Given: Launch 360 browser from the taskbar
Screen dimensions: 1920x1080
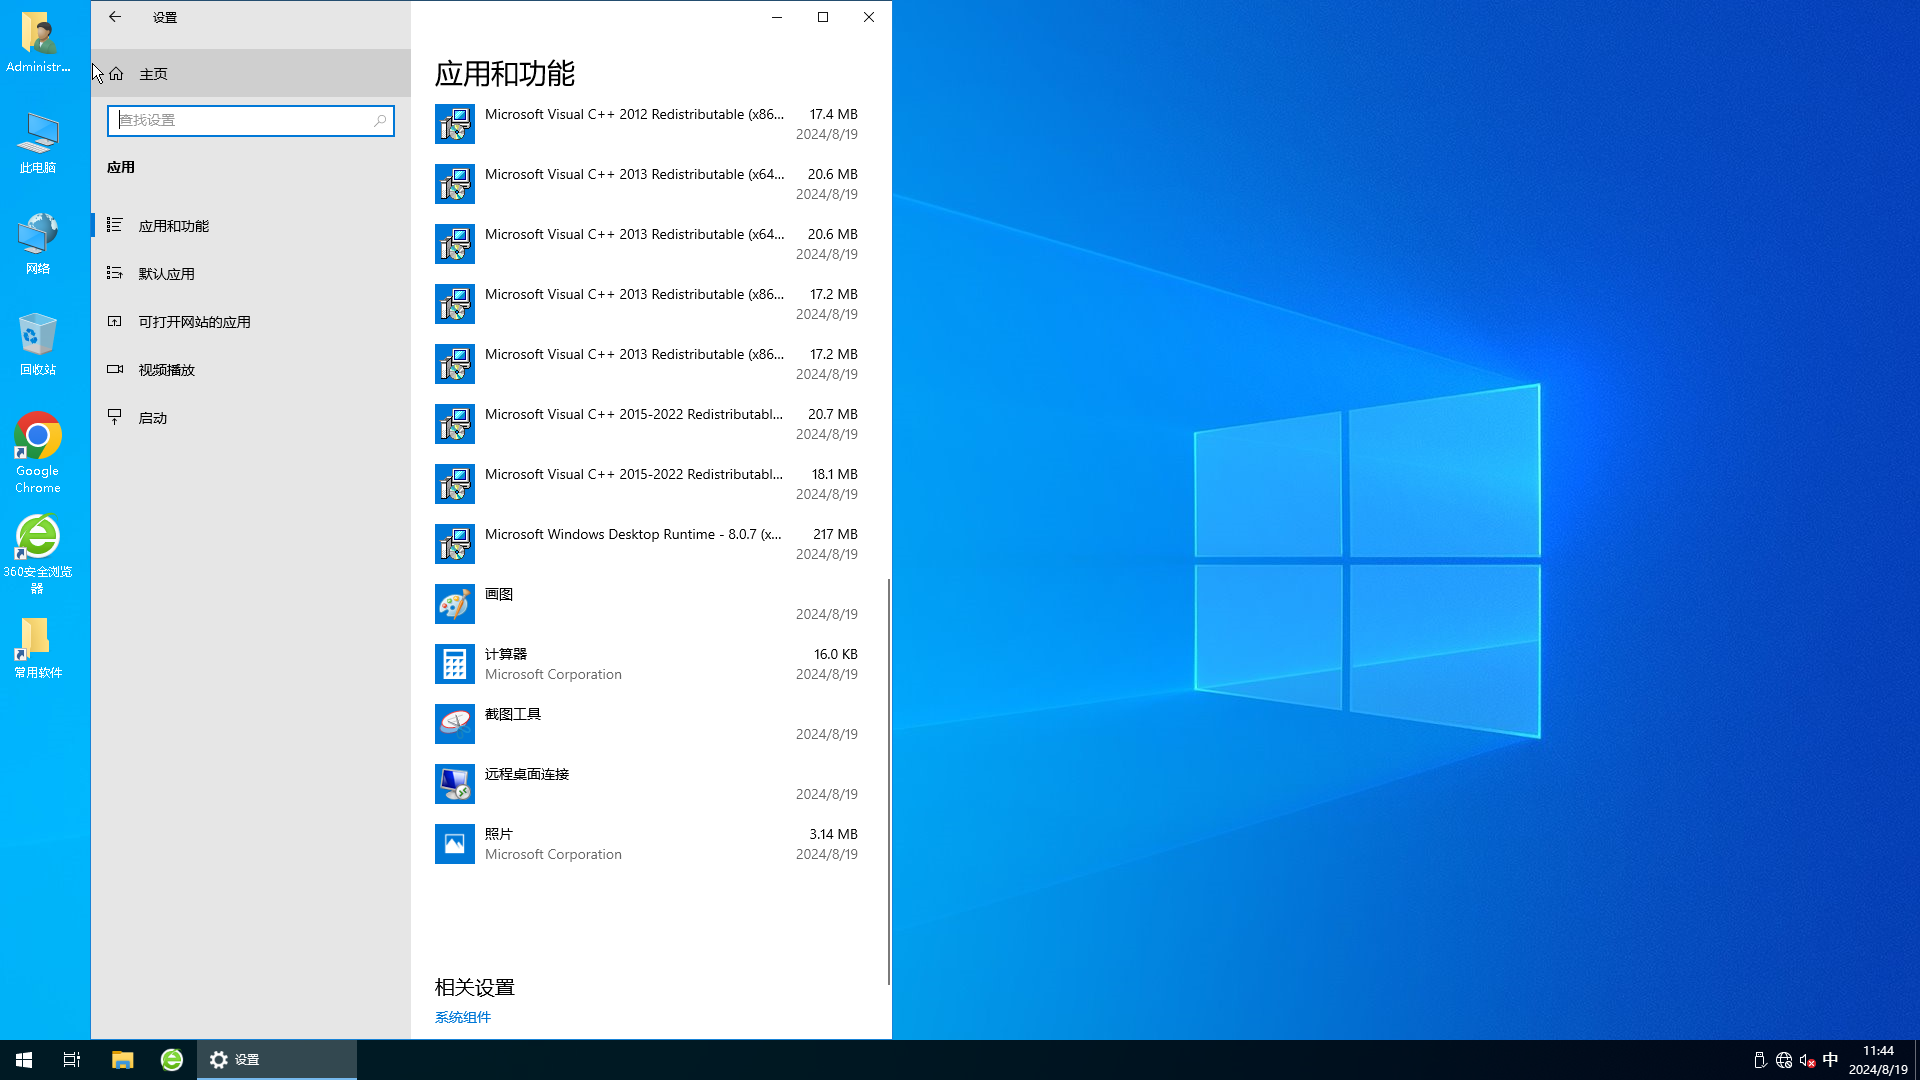Looking at the screenshot, I should tap(172, 1060).
